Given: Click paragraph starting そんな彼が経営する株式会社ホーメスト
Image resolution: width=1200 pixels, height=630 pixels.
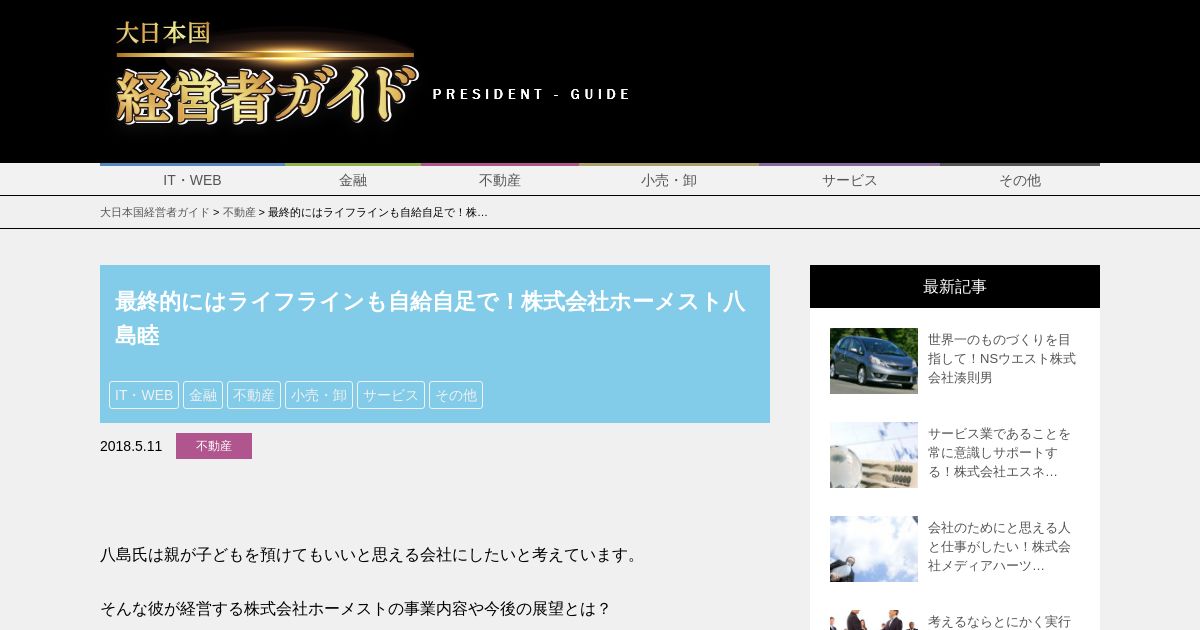Looking at the screenshot, I should click(x=355, y=609).
